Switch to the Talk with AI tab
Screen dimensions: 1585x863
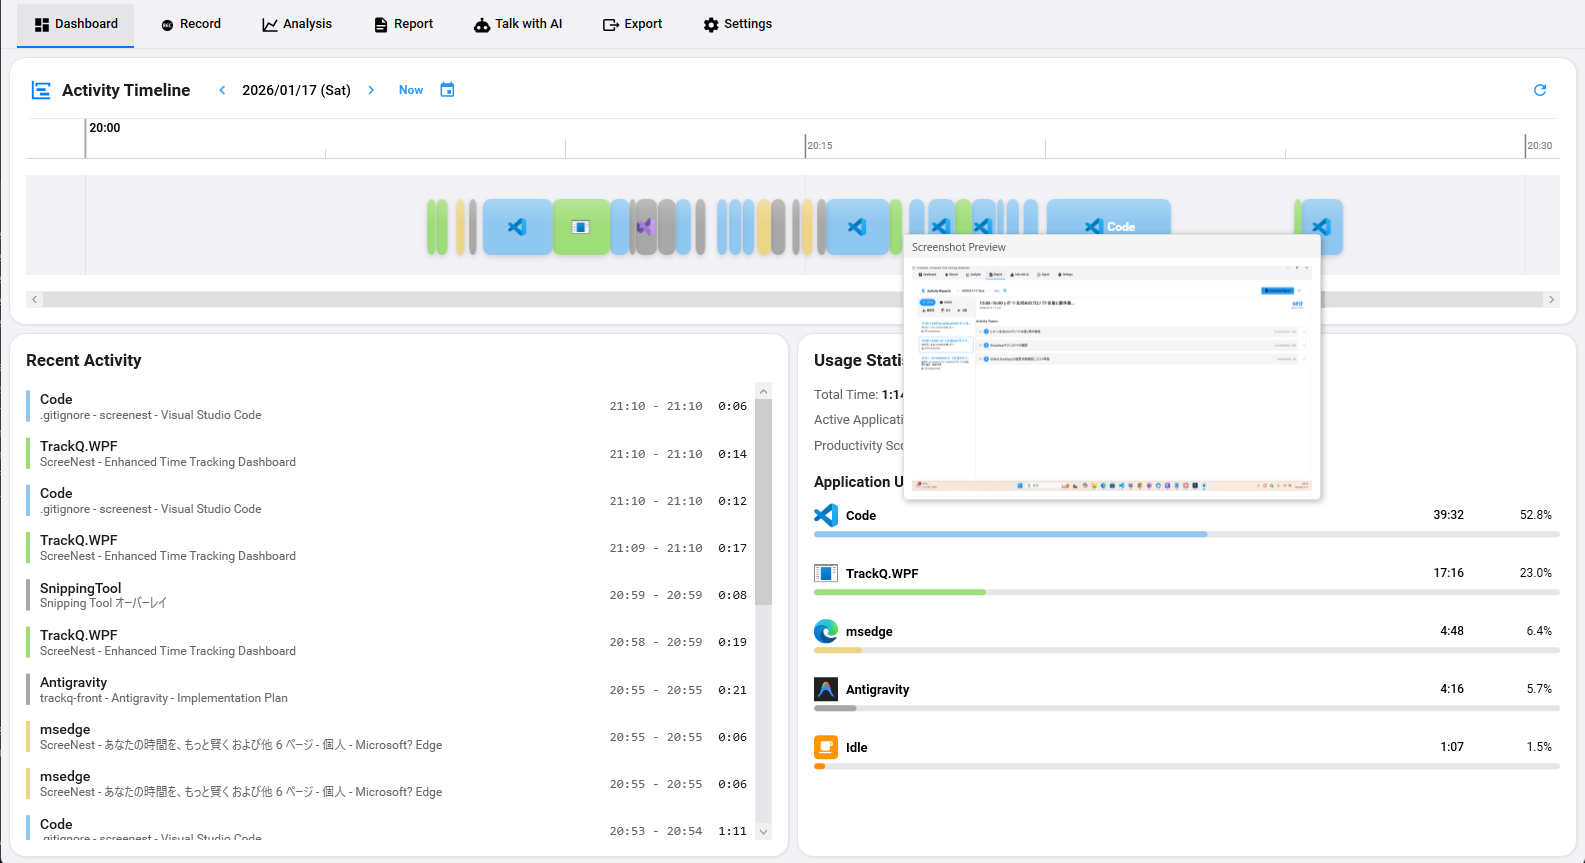pyautogui.click(x=518, y=24)
